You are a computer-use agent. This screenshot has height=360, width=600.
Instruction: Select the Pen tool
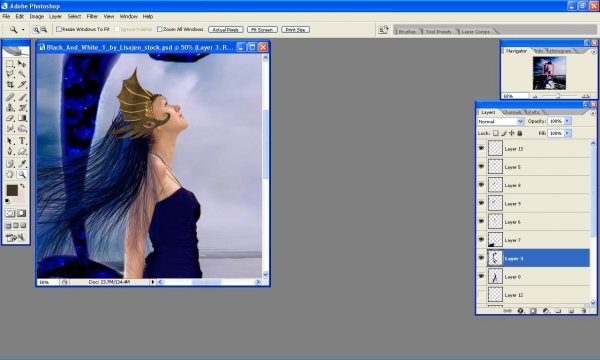click(10, 151)
